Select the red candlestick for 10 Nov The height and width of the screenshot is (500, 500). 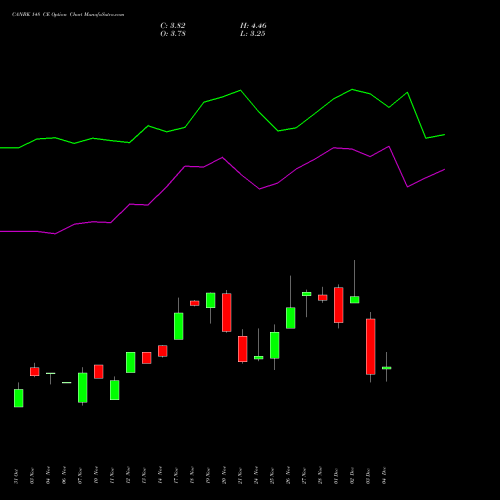point(99,371)
